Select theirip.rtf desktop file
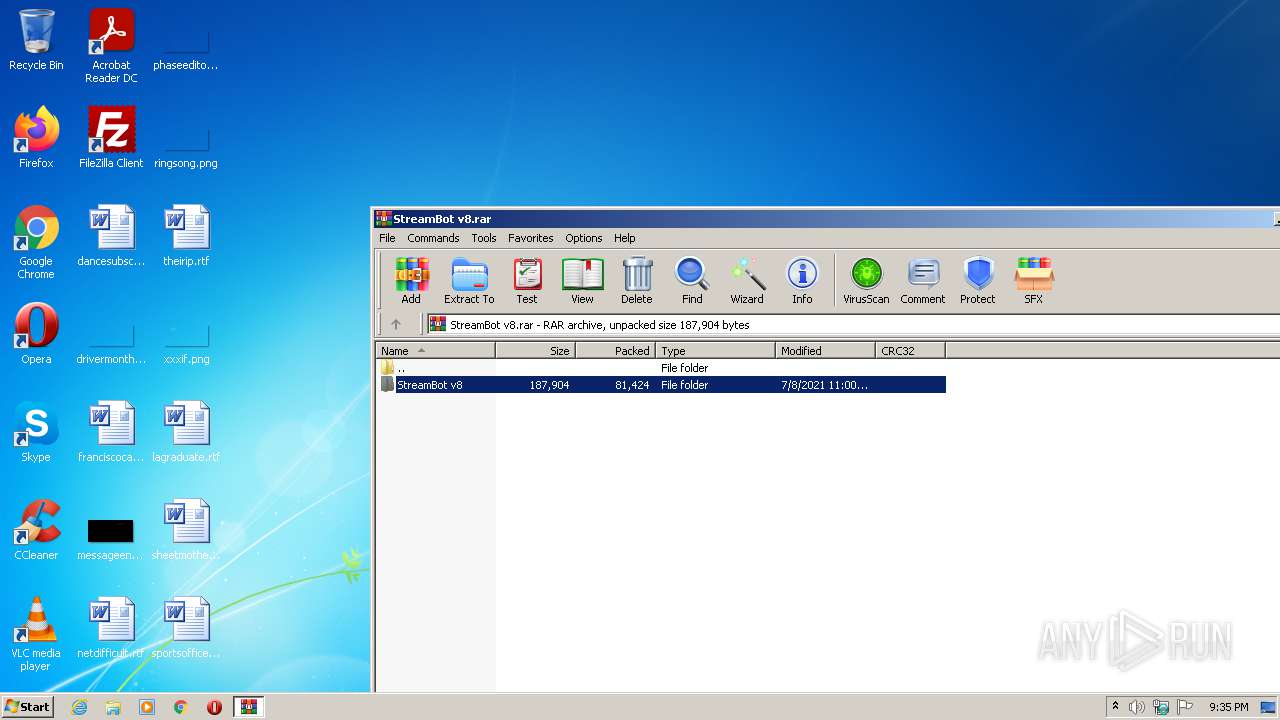Screen dimensions: 1280x720 [x=186, y=236]
